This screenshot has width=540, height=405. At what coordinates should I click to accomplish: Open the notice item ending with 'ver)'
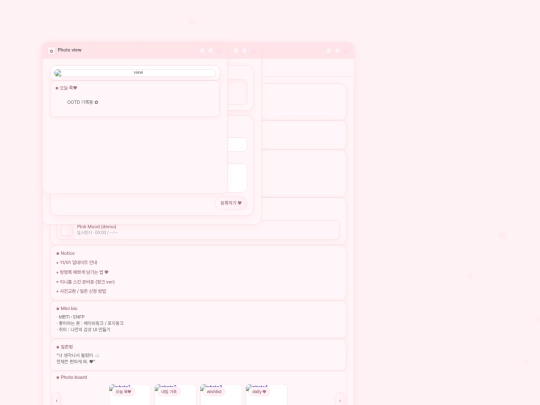pyautogui.click(x=85, y=282)
